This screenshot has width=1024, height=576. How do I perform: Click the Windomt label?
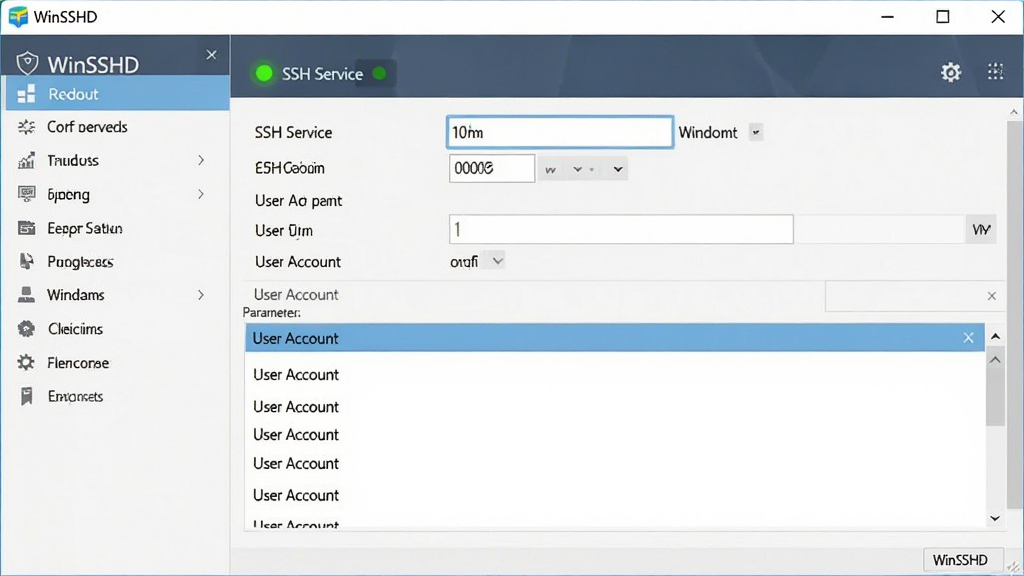(x=708, y=133)
